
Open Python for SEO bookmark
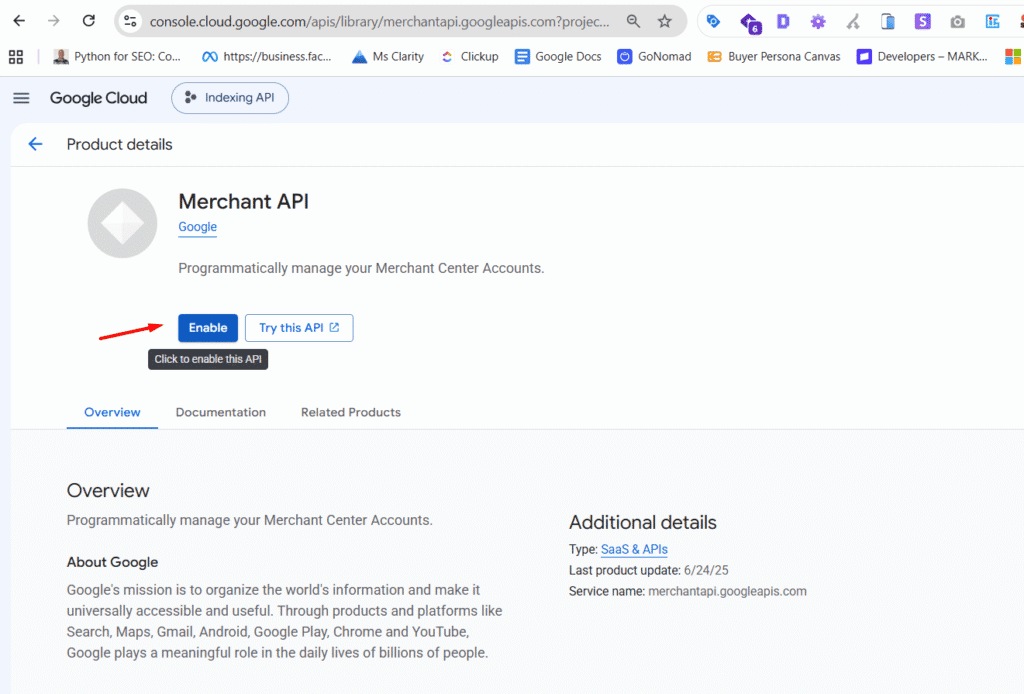tap(117, 57)
